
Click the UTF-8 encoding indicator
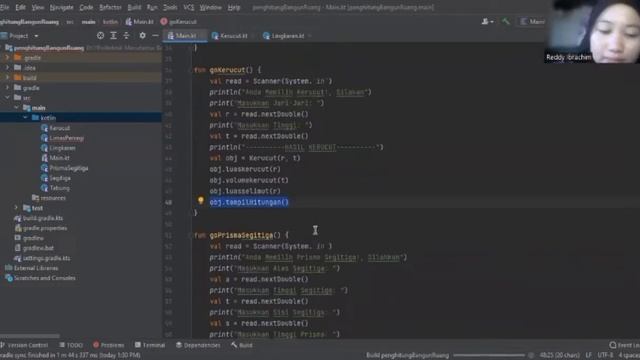coord(605,356)
